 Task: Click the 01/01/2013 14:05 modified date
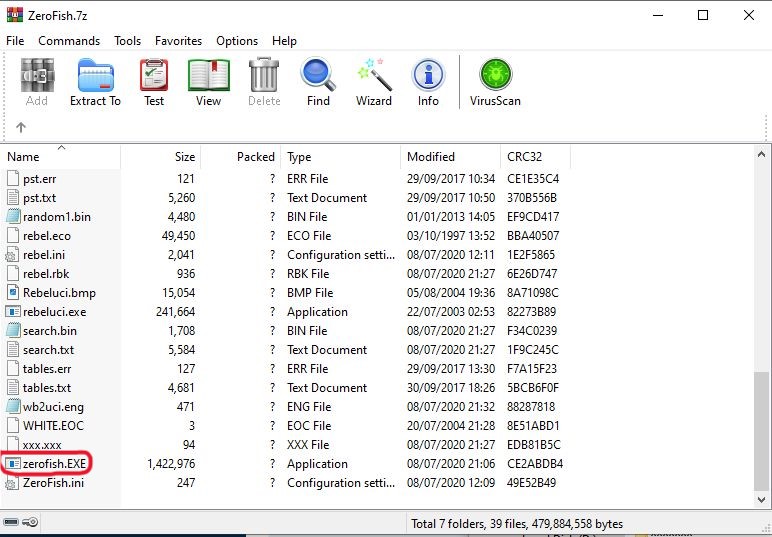point(451,217)
